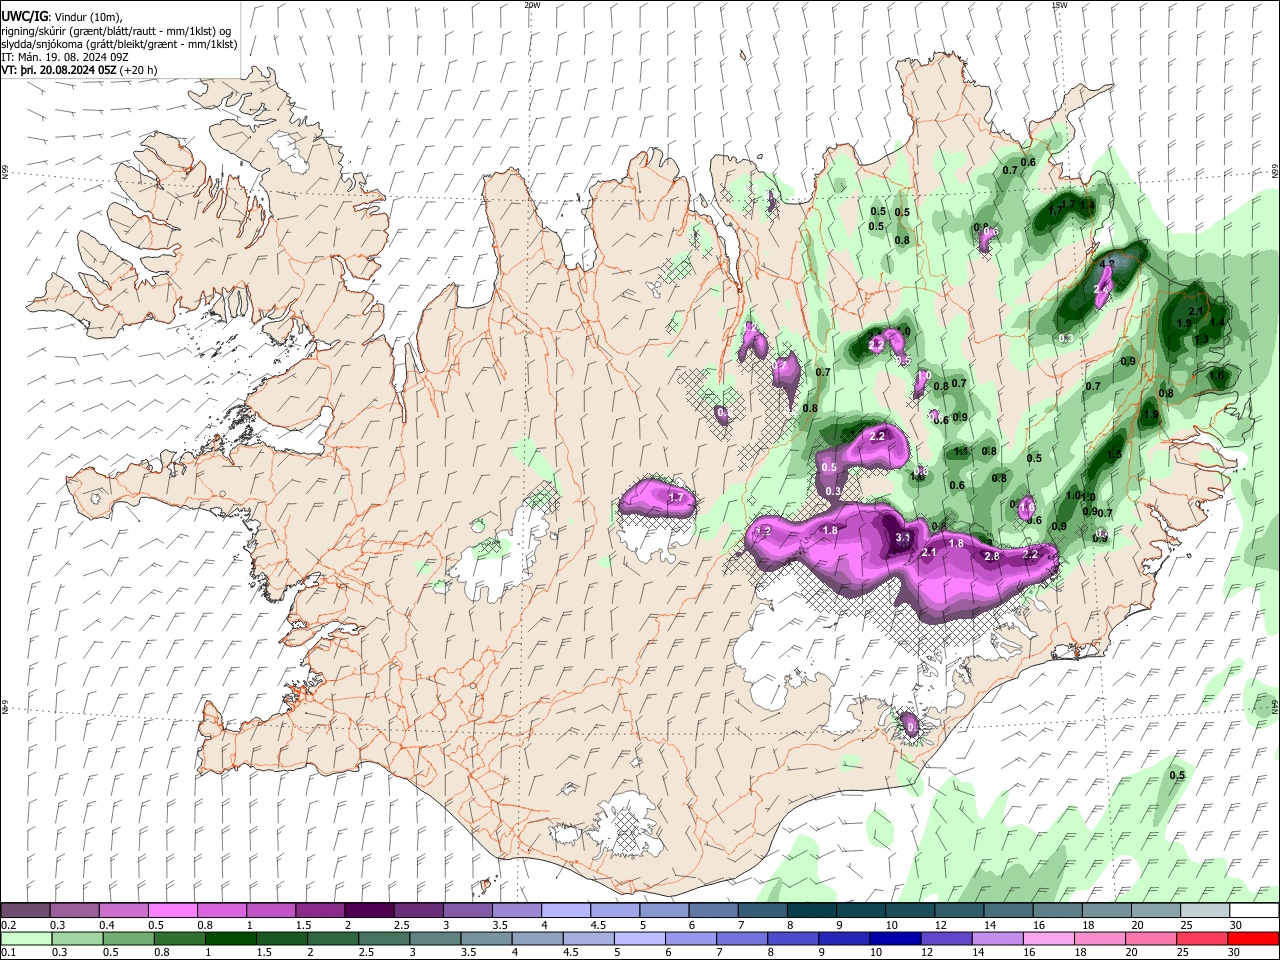The height and width of the screenshot is (960, 1280).
Task: Click the 'rigning/skúrir' legend description line
Action: coord(116,31)
